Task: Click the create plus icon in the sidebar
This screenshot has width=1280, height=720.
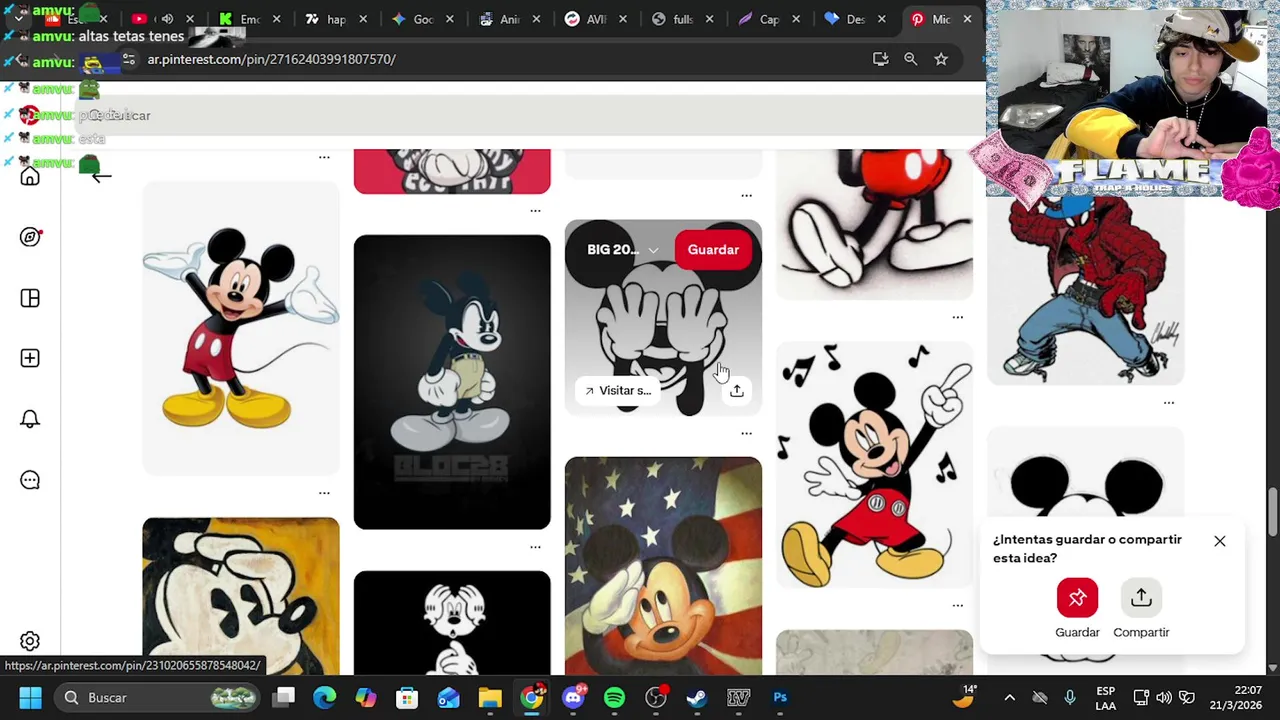Action: tap(30, 358)
